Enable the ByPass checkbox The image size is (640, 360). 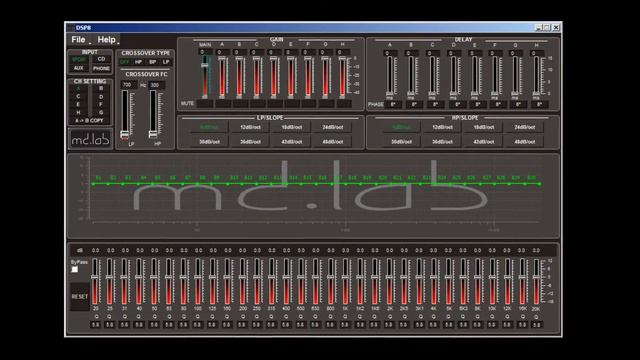(x=75, y=269)
